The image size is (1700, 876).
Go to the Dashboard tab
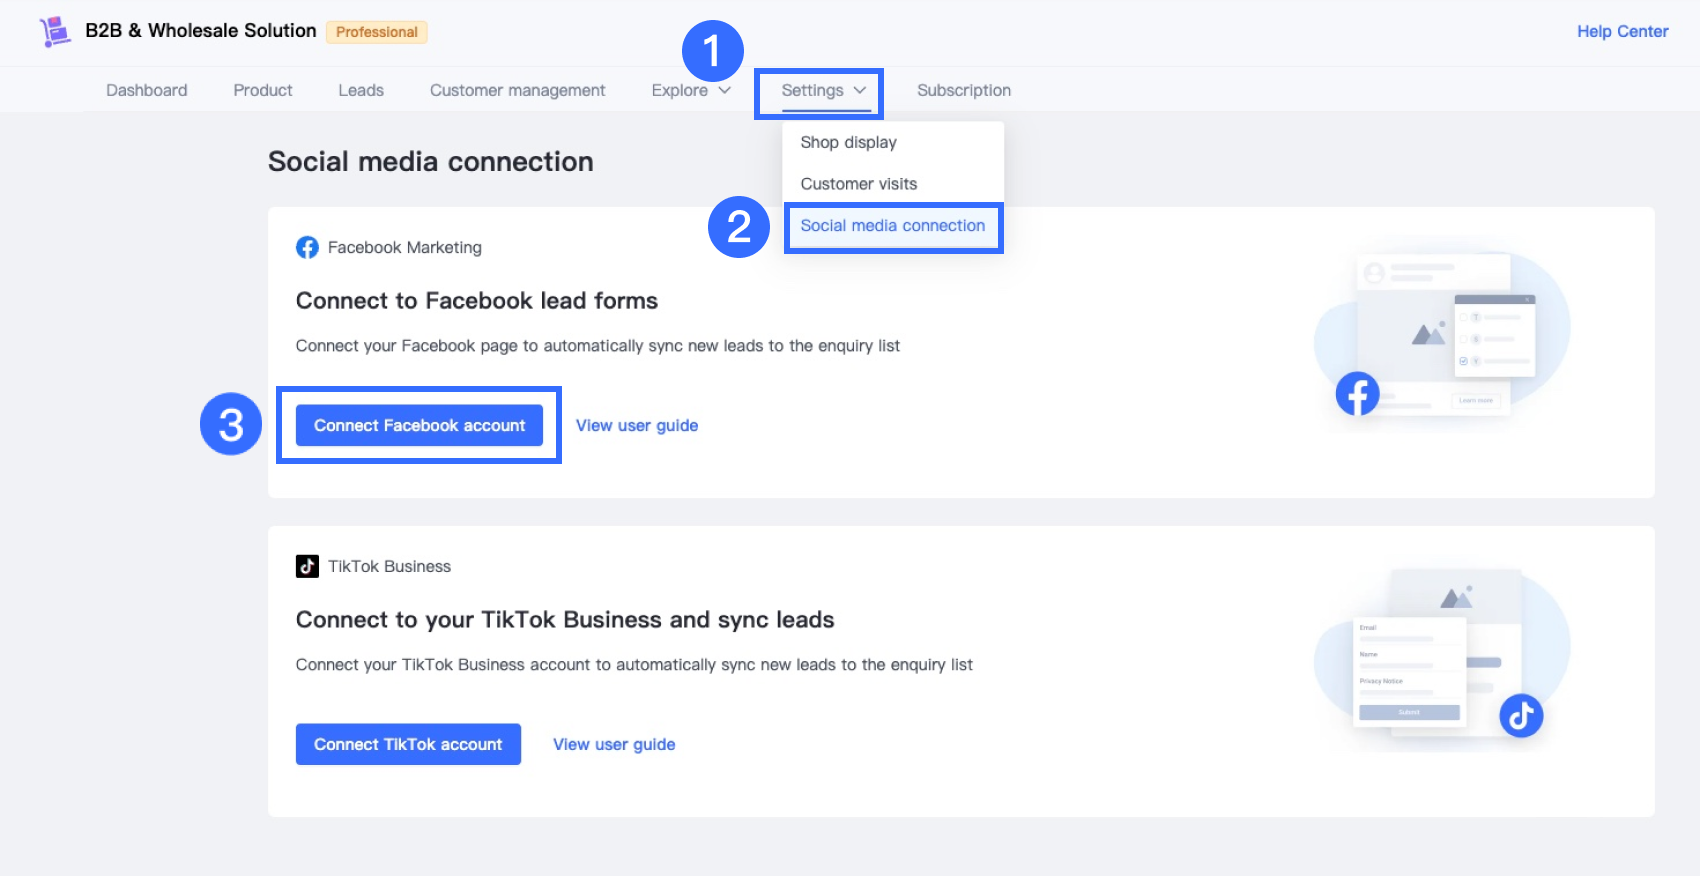[x=146, y=90]
